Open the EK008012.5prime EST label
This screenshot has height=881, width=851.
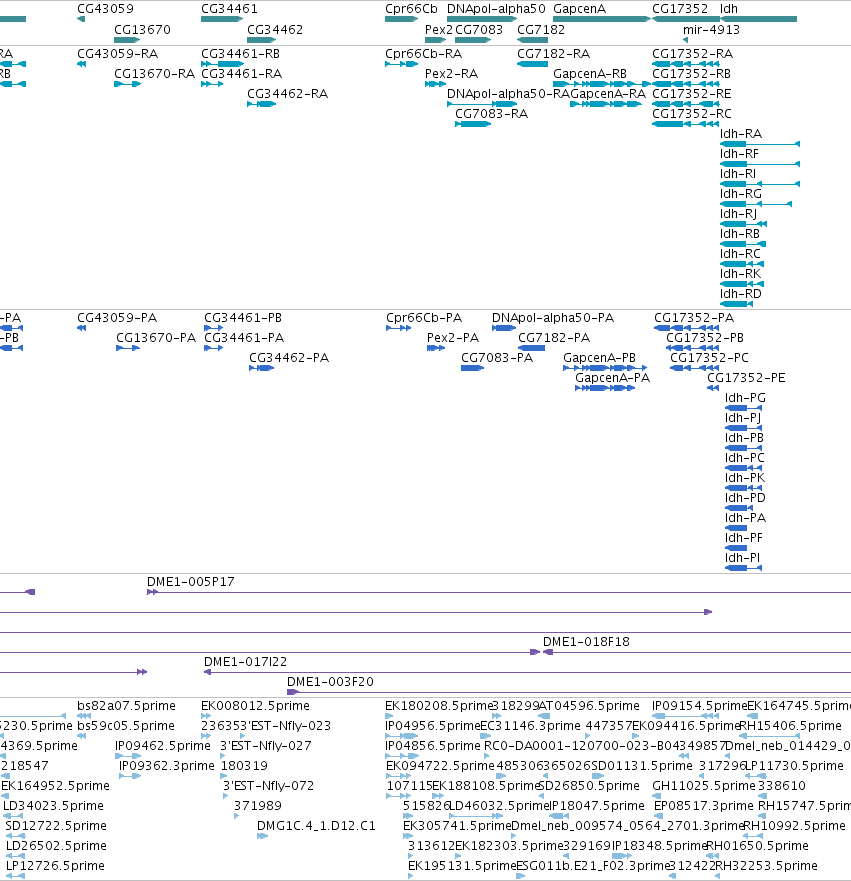pos(256,706)
